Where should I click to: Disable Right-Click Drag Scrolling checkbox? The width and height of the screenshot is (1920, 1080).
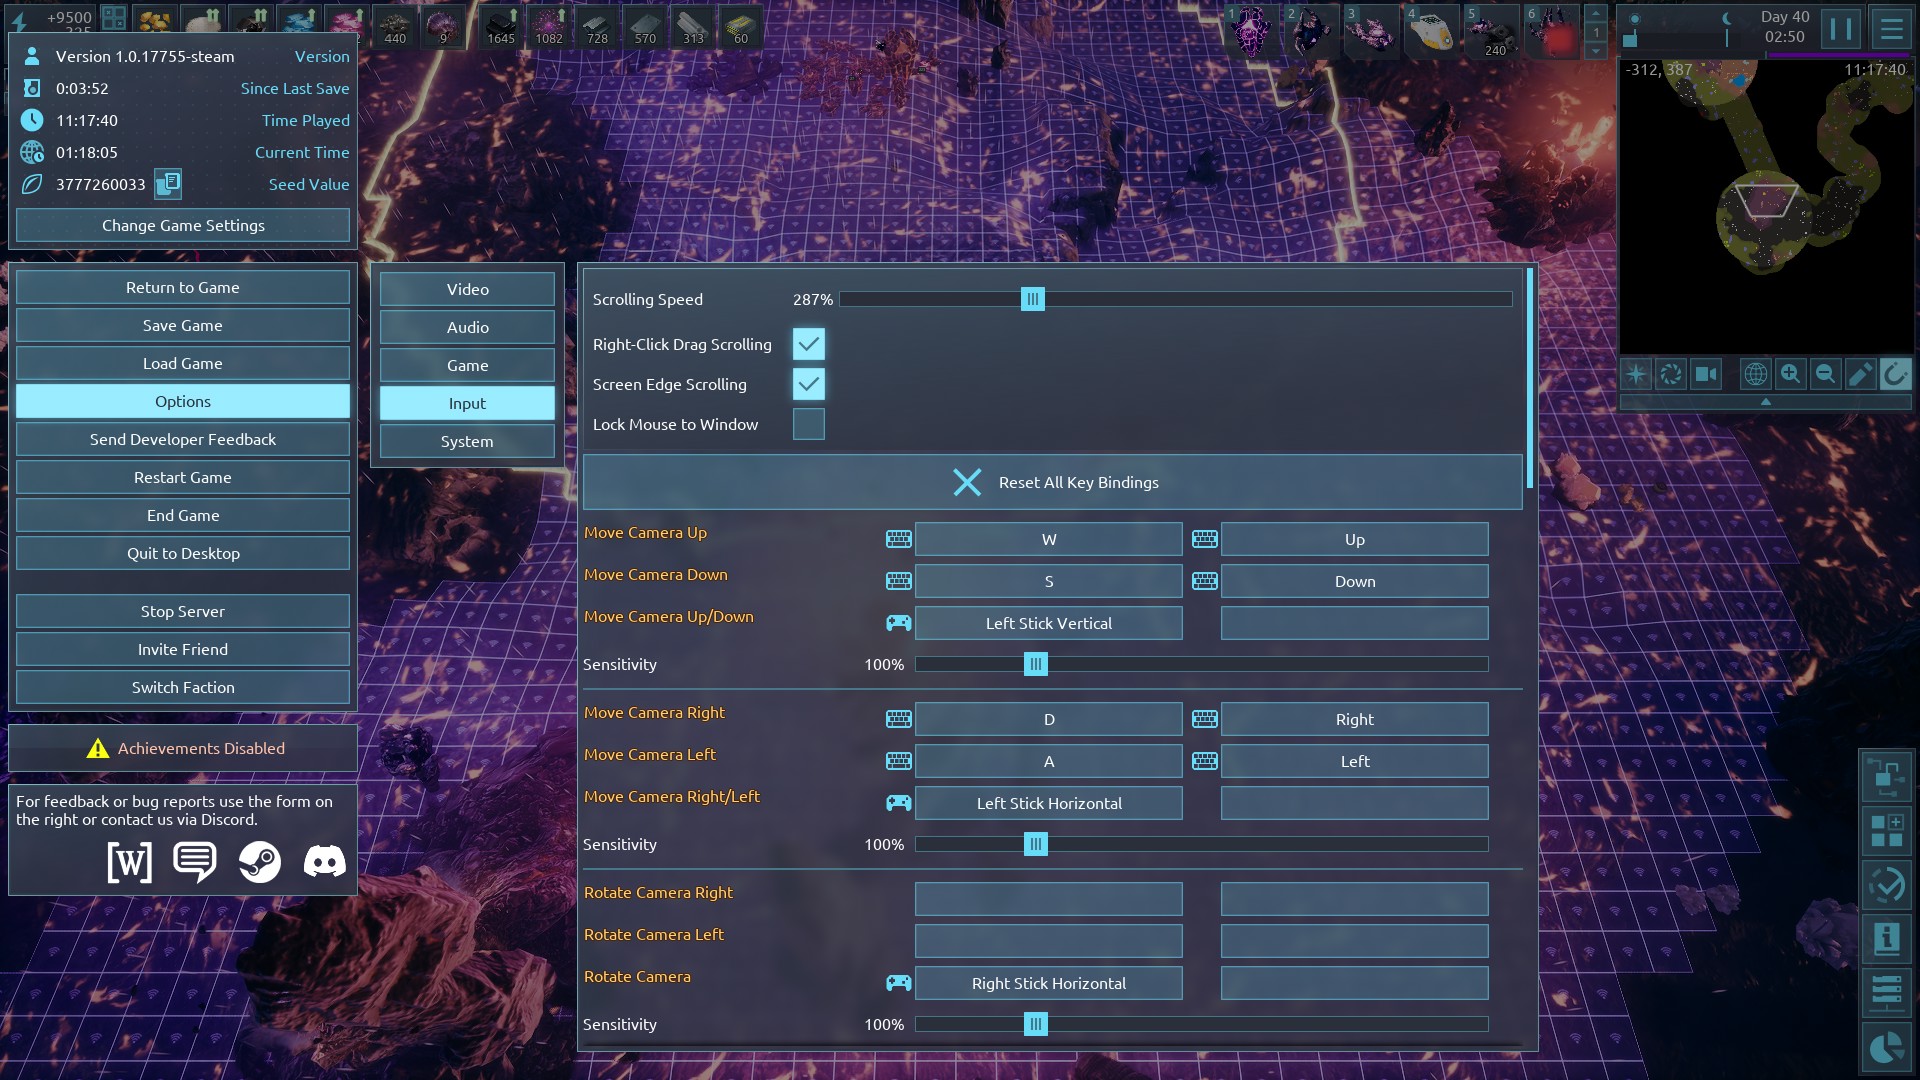808,344
